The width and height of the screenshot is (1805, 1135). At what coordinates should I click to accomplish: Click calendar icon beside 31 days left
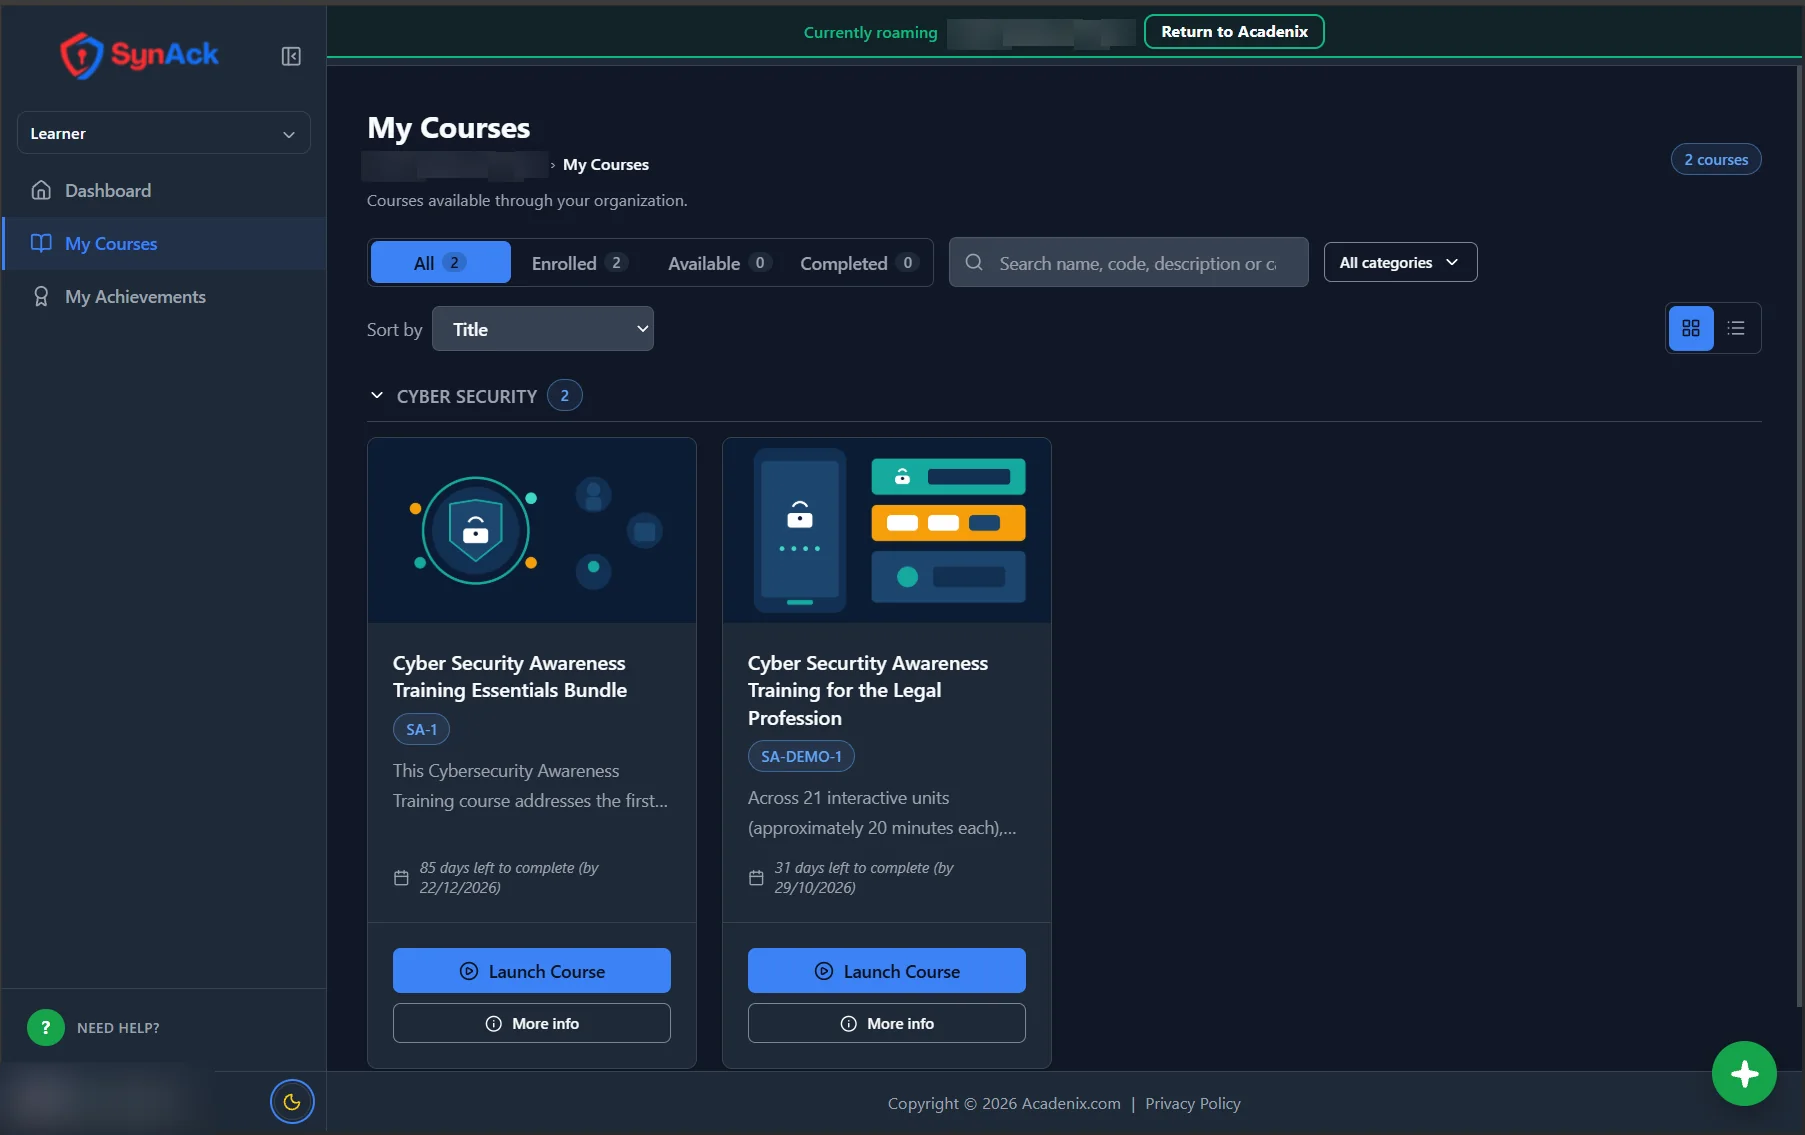[756, 877]
